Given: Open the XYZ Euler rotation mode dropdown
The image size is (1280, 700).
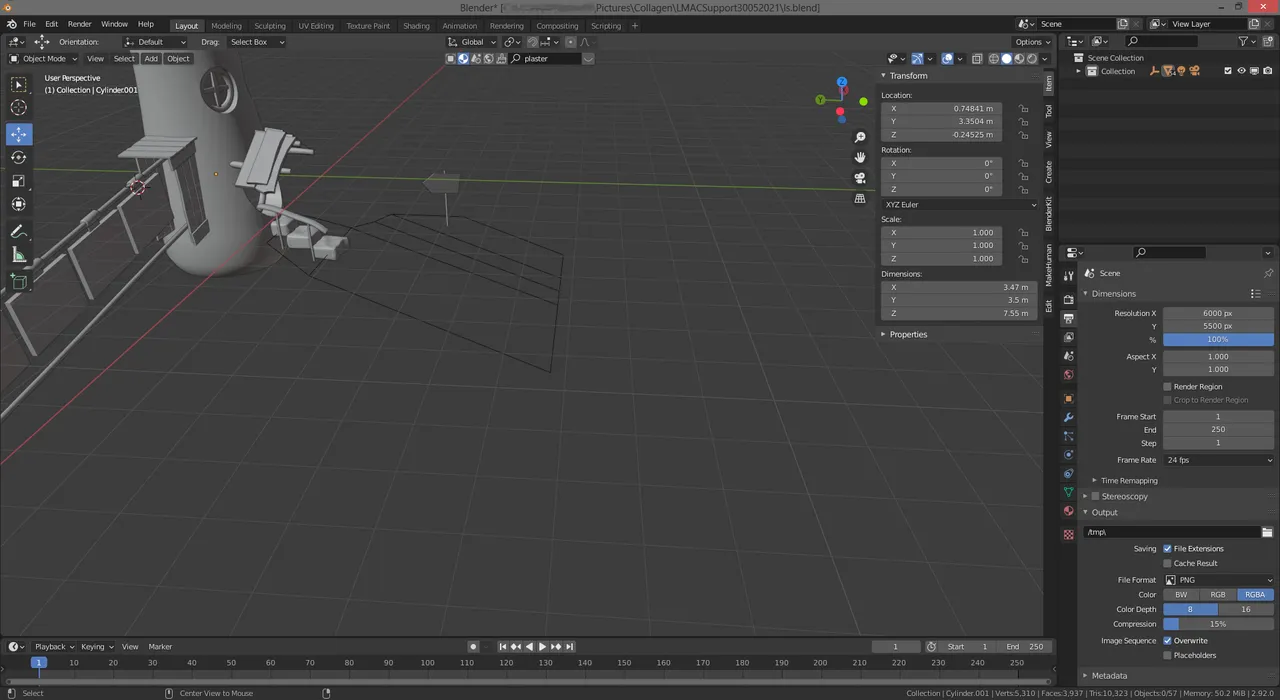Looking at the screenshot, I should click(960, 204).
